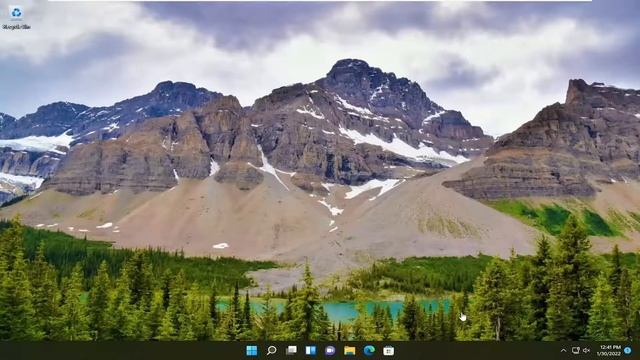Launch Microsoft Edge from the taskbar
Screen dimensions: 640x360
click(369, 351)
